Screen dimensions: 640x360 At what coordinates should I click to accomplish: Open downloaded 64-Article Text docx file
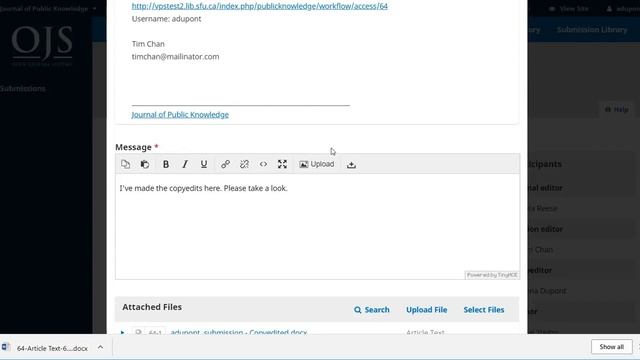pyautogui.click(x=52, y=348)
